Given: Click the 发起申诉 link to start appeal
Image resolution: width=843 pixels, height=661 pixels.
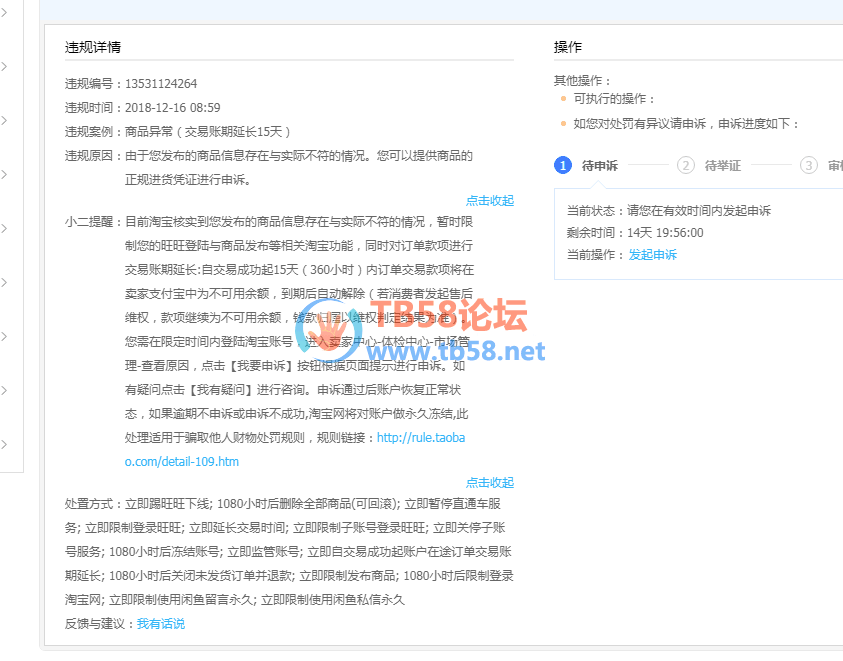Looking at the screenshot, I should pyautogui.click(x=652, y=255).
